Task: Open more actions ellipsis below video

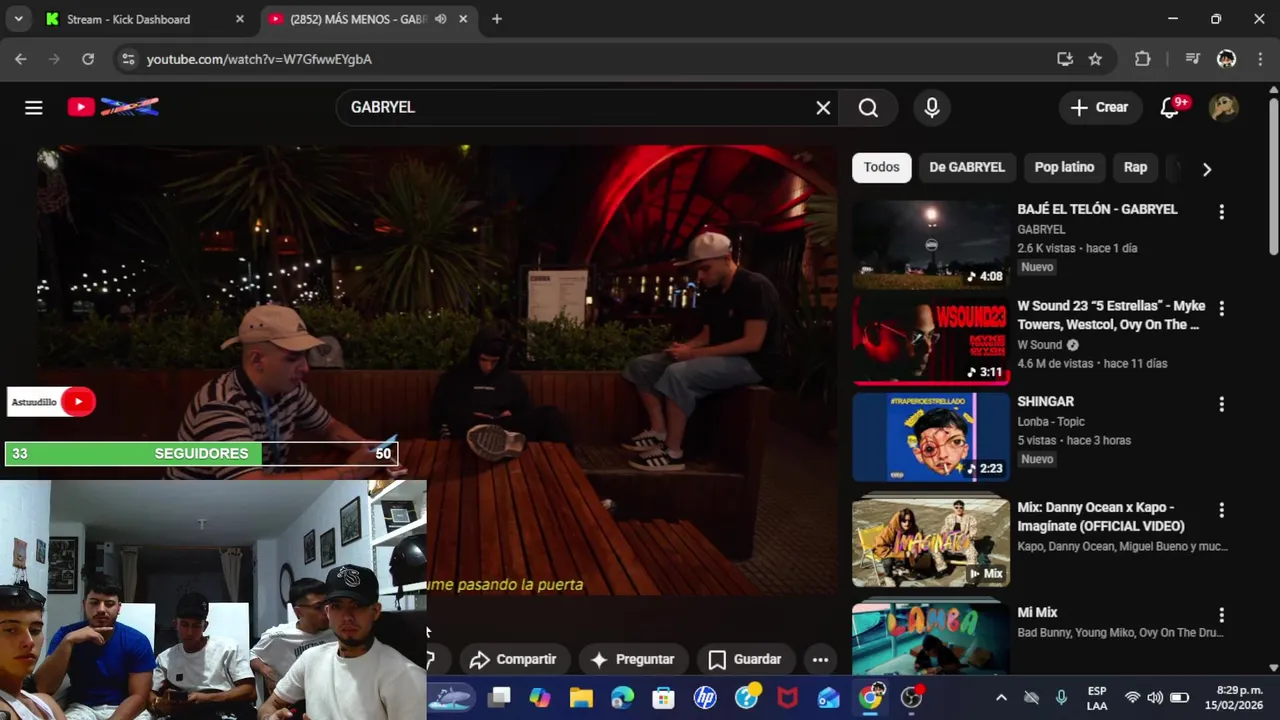Action: click(820, 659)
